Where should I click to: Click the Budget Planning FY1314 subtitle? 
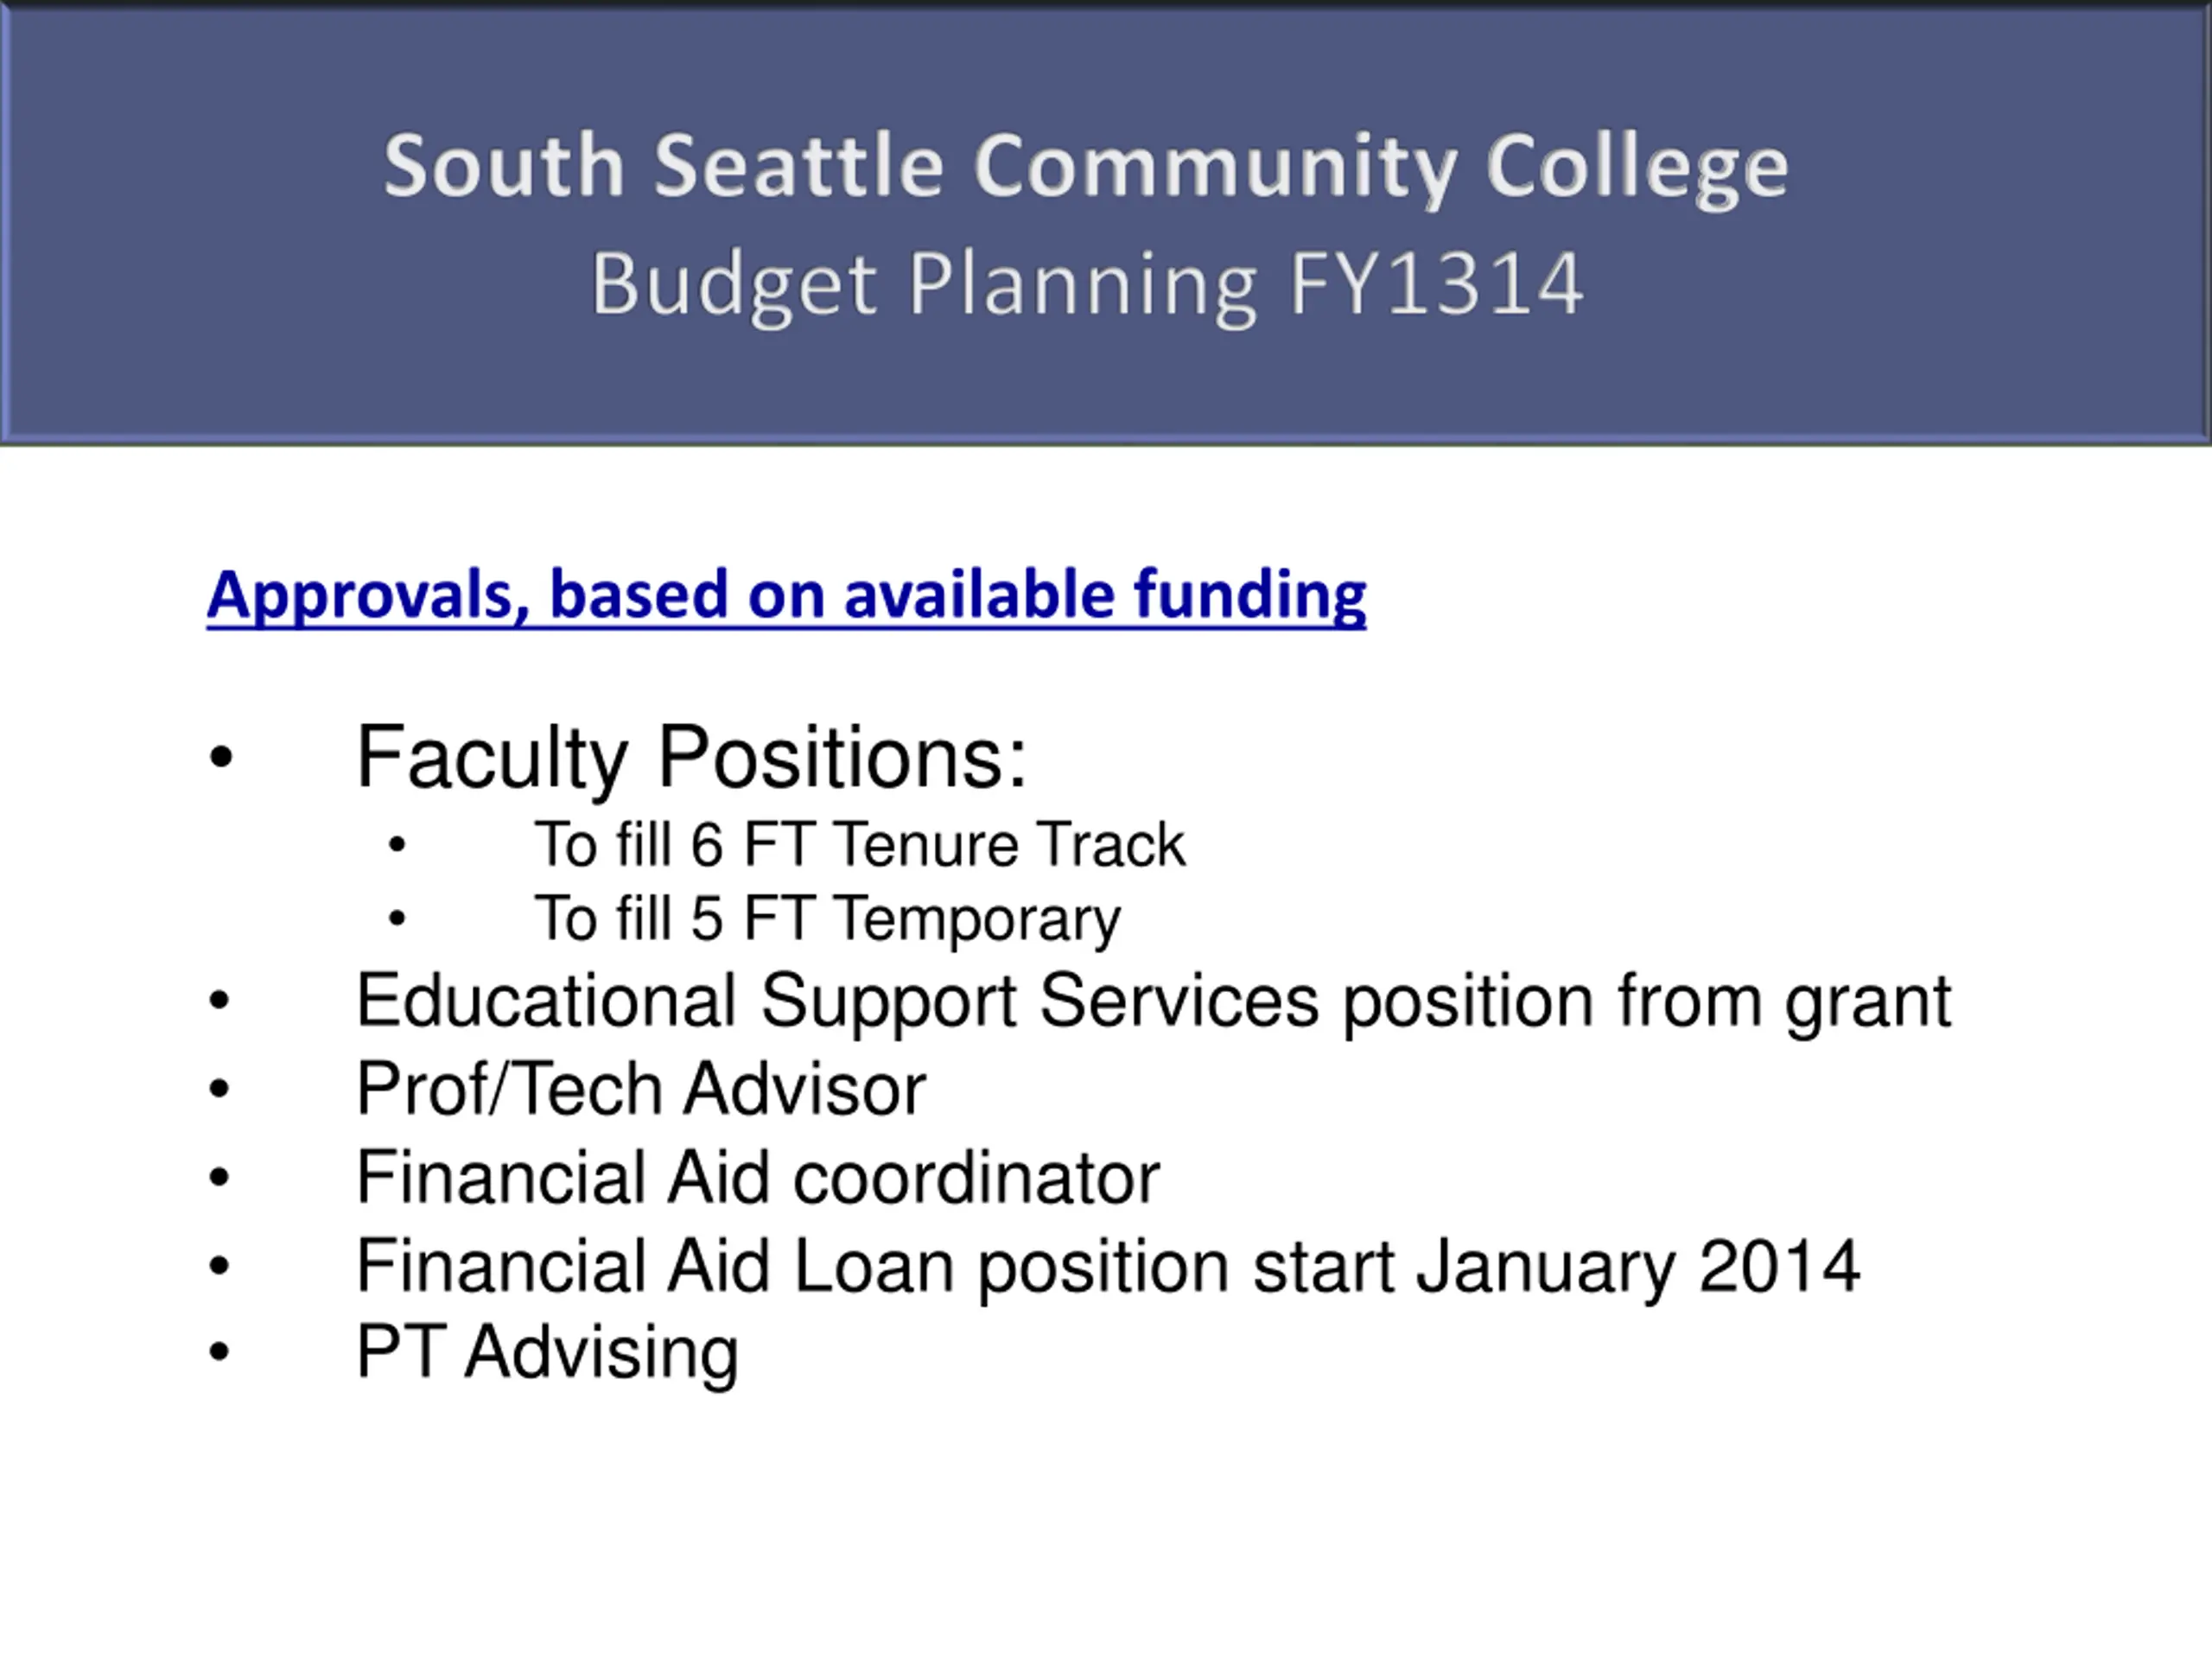[x=1087, y=285]
